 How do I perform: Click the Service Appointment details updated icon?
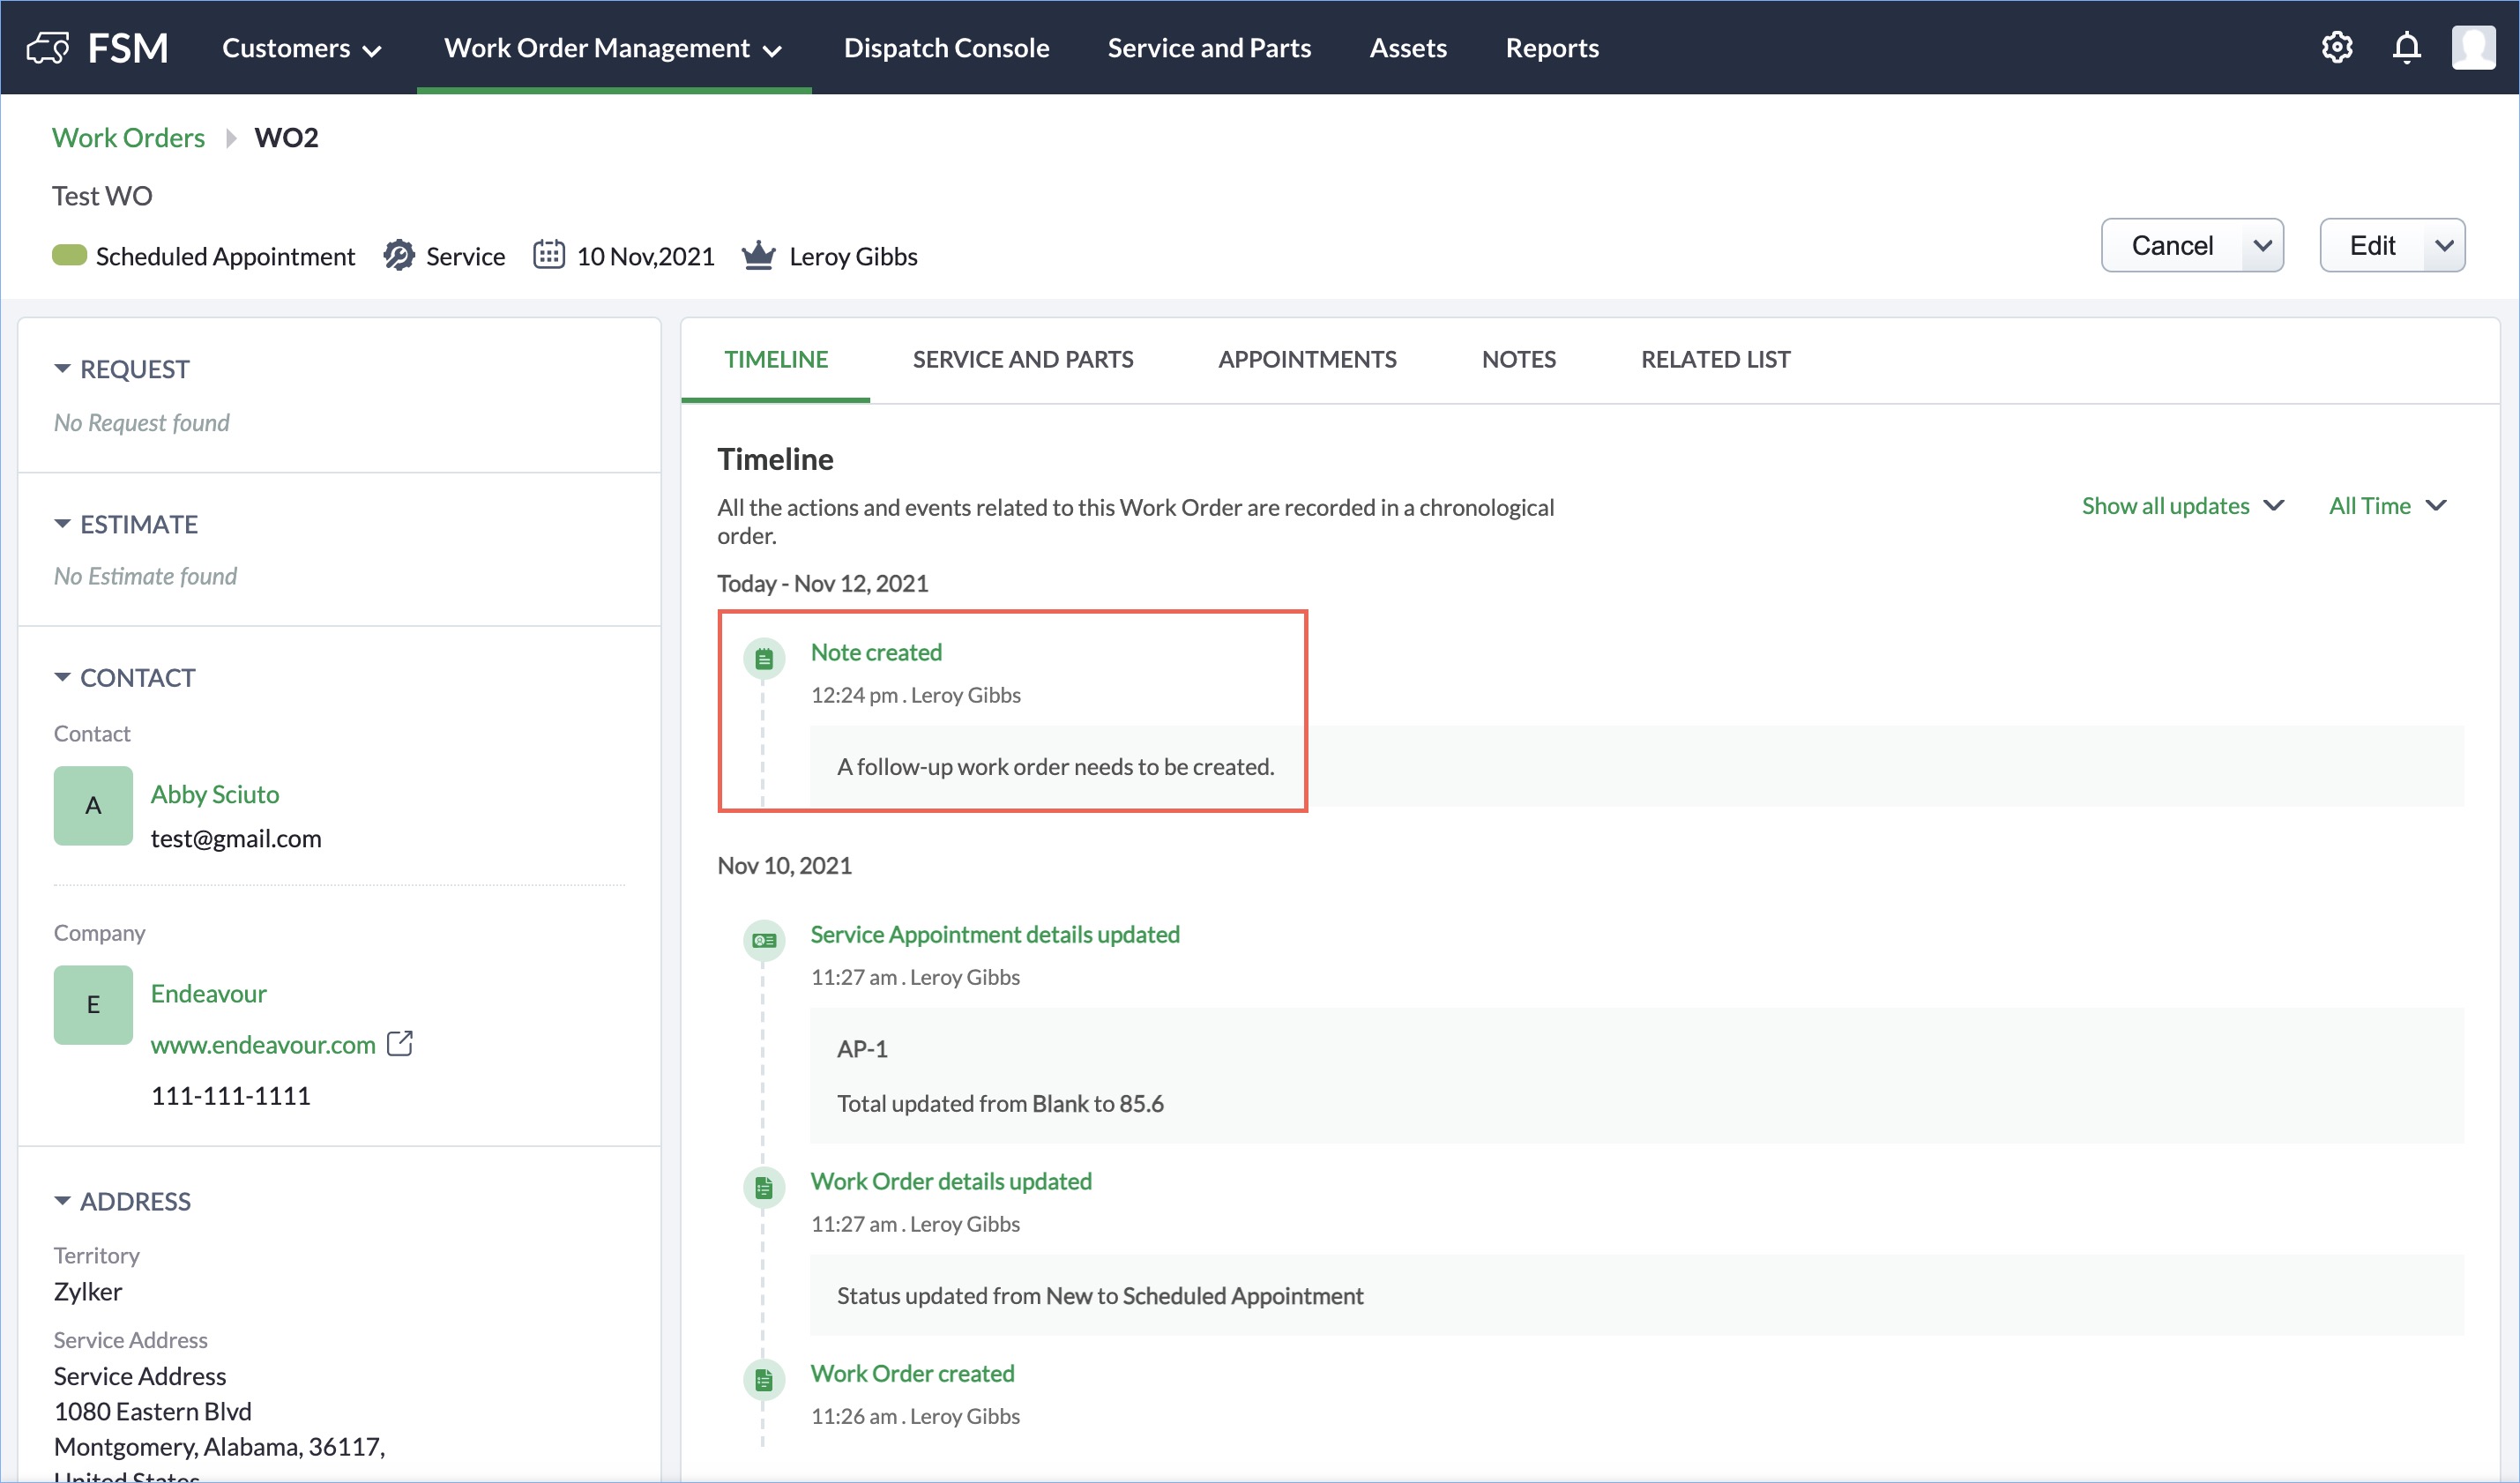tap(764, 941)
